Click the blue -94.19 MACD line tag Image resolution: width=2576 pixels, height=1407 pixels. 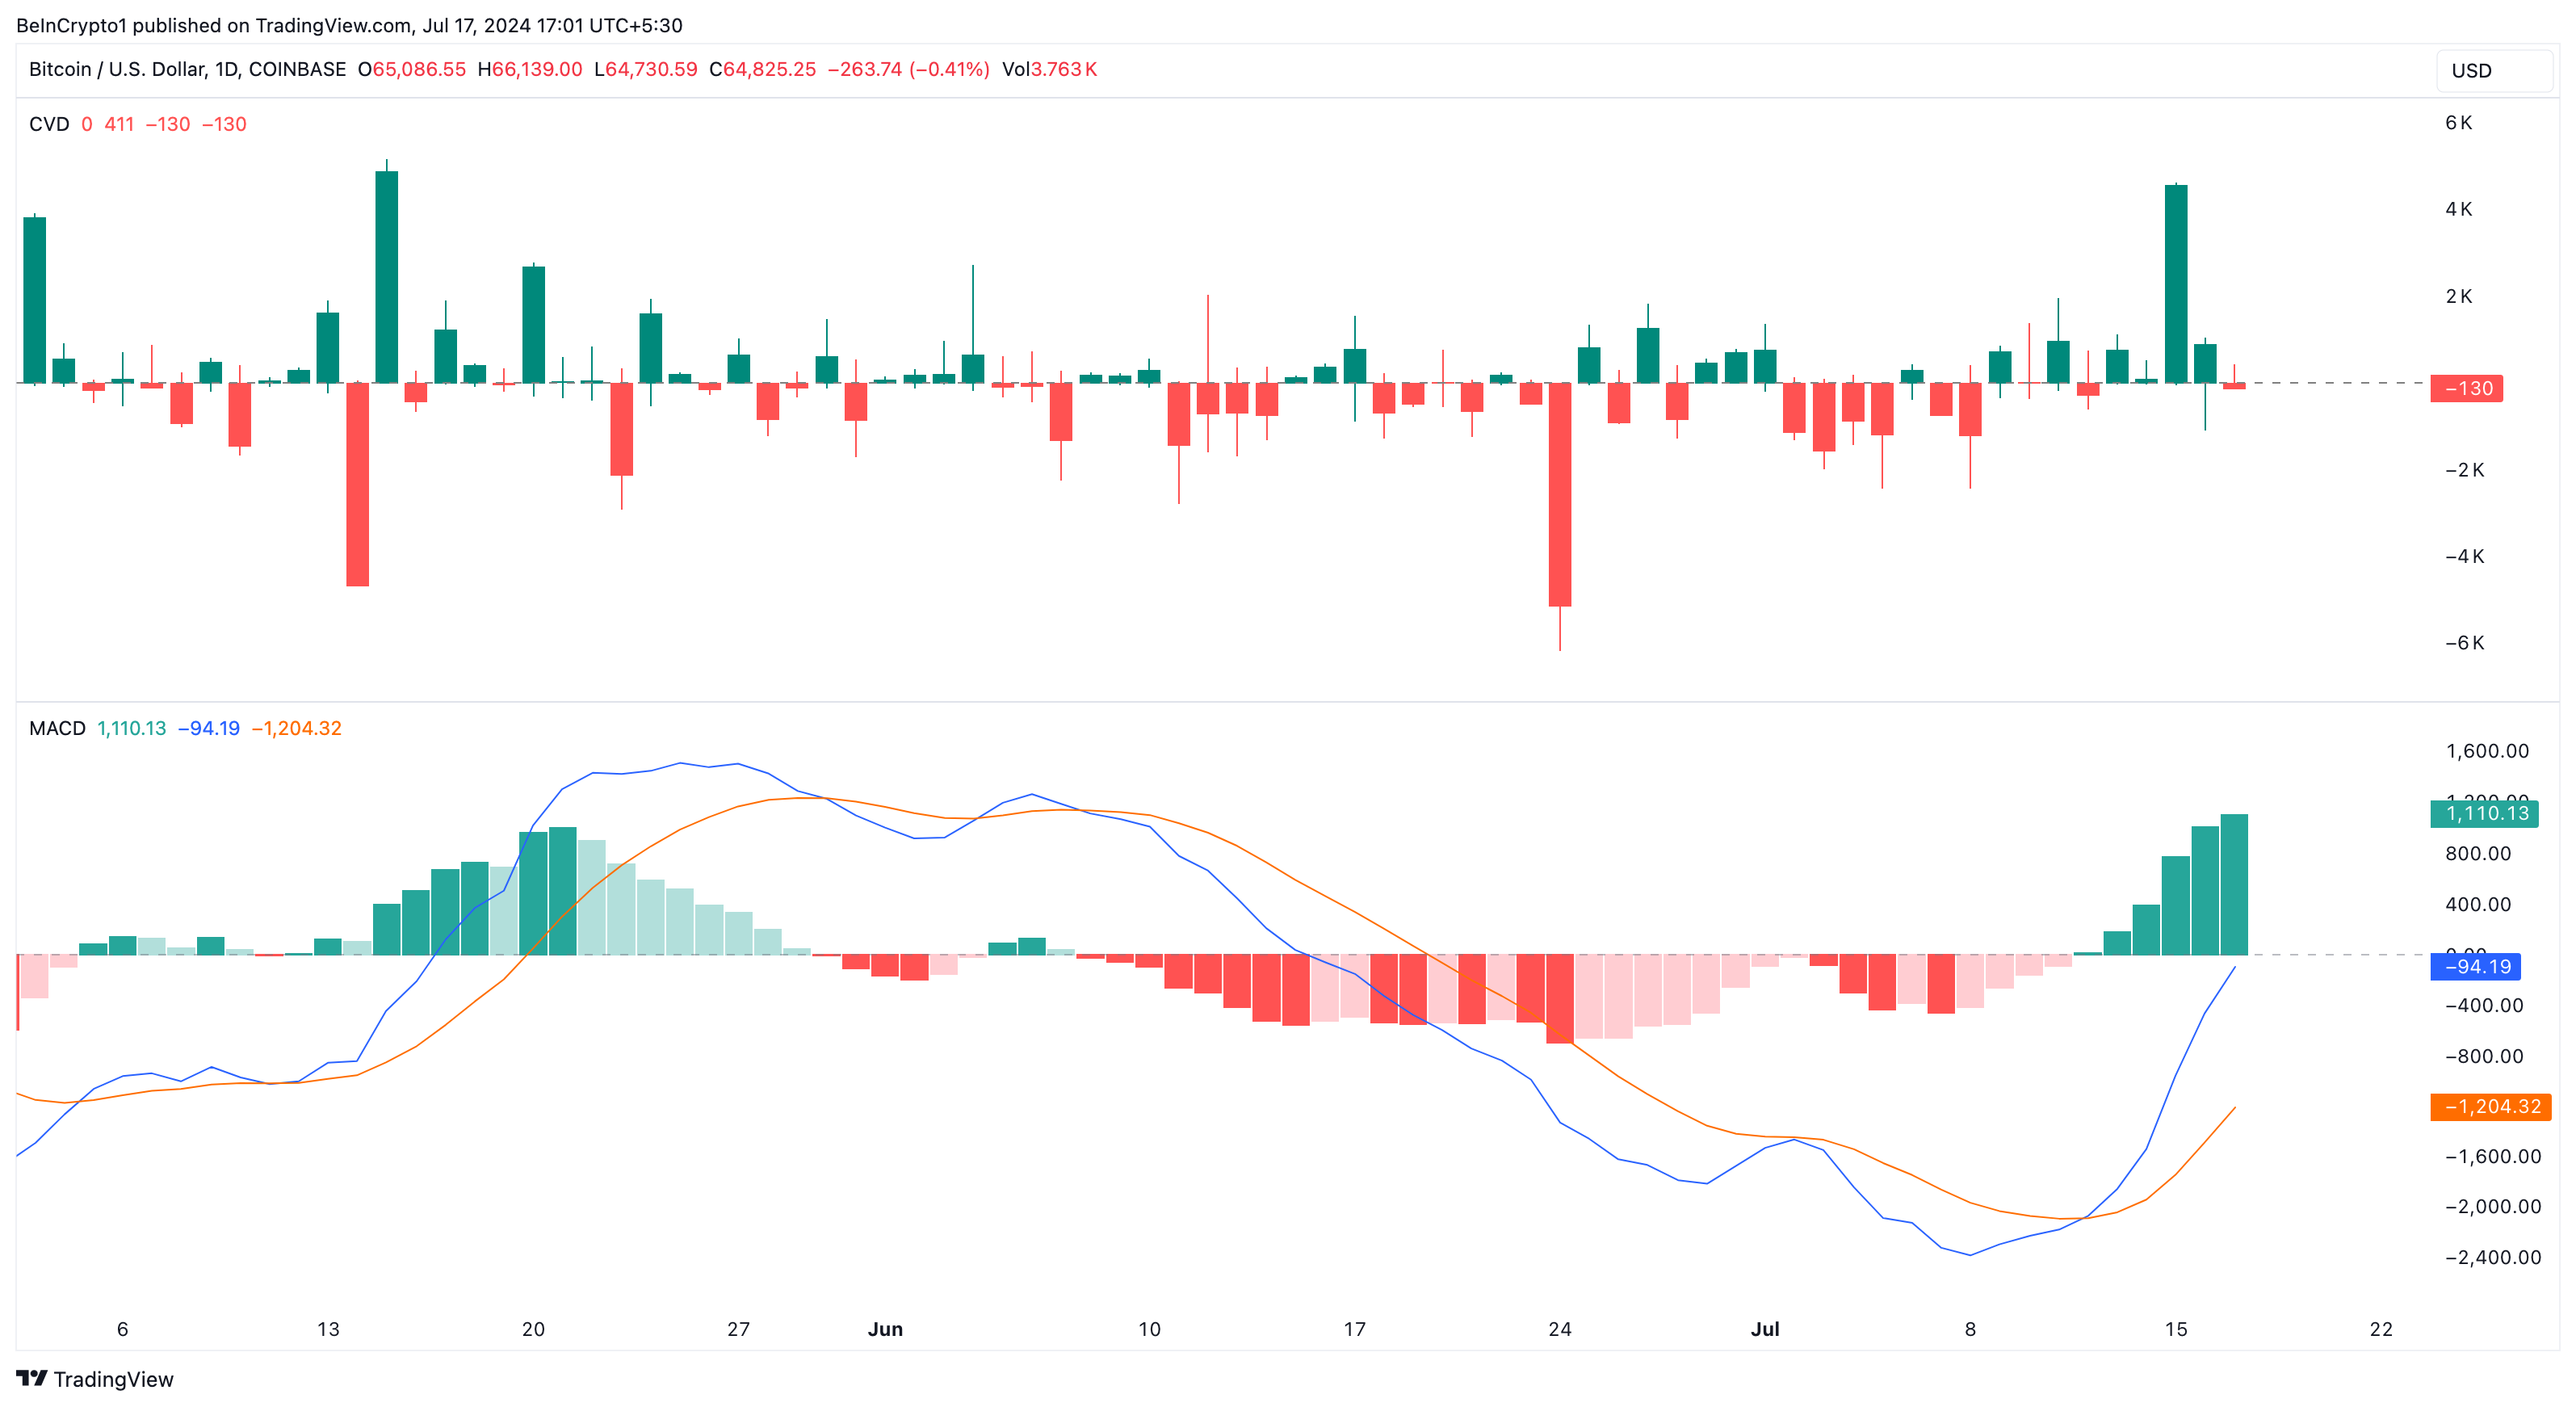pyautogui.click(x=2475, y=967)
